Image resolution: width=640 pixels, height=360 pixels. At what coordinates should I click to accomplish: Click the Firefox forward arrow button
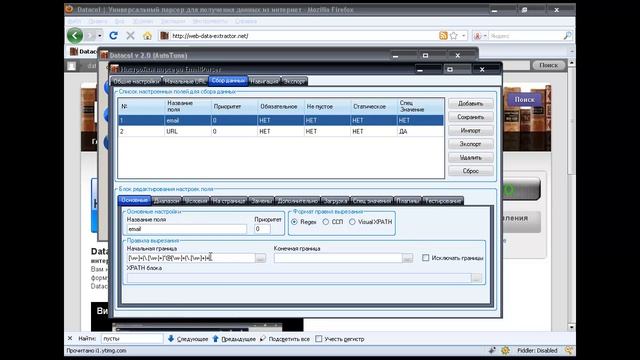(x=90, y=36)
